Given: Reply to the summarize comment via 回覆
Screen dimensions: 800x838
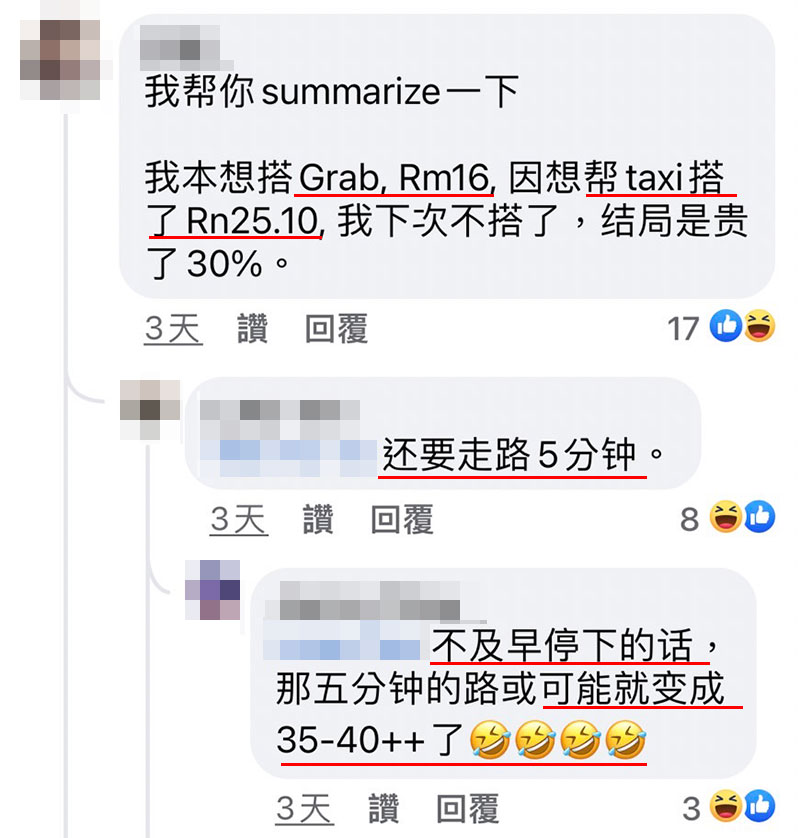Looking at the screenshot, I should coord(336,328).
